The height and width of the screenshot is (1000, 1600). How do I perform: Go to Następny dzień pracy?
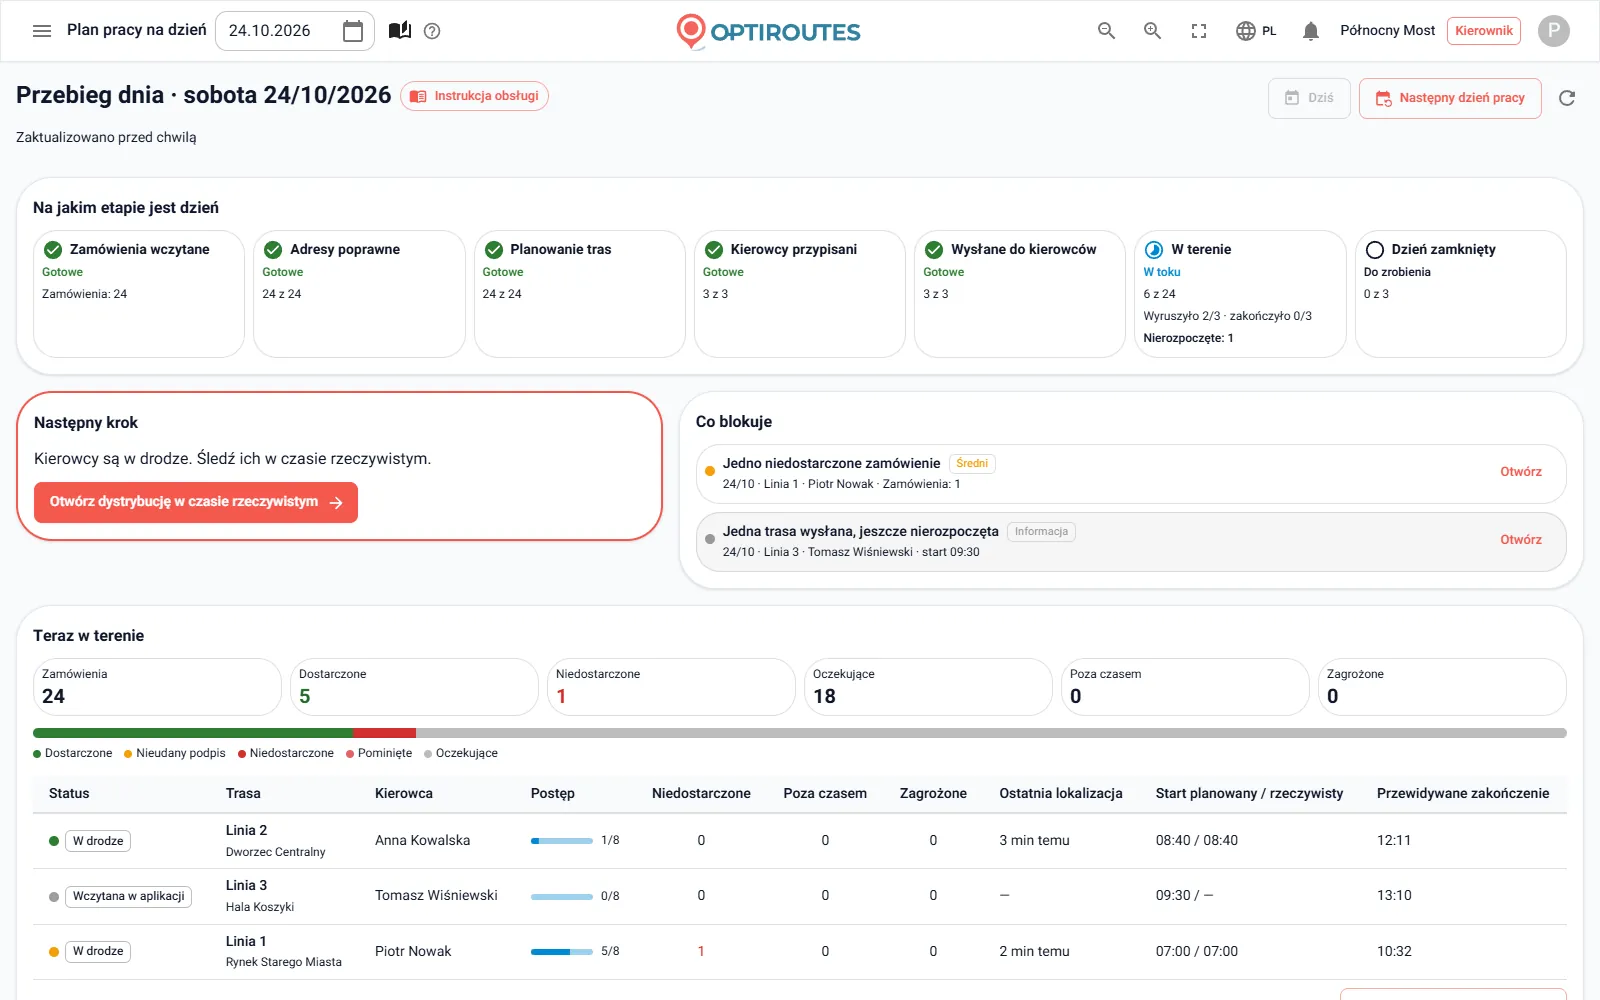pos(1450,98)
